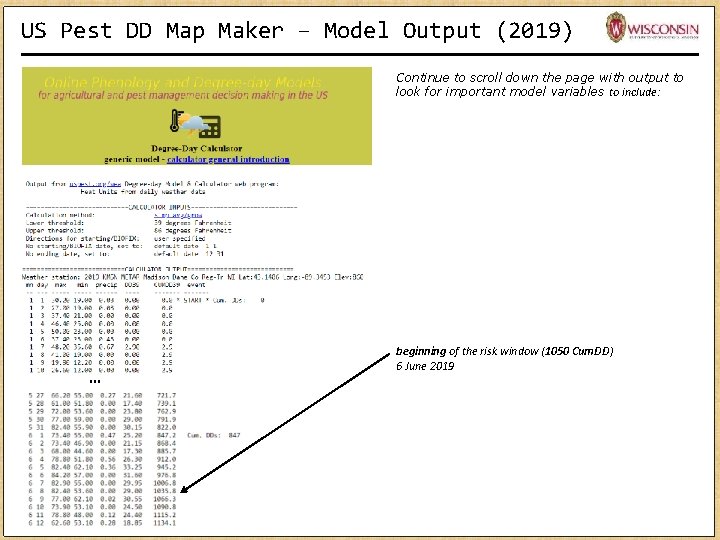
Task: Click the 'Weather station:' line
Action: 192,277
